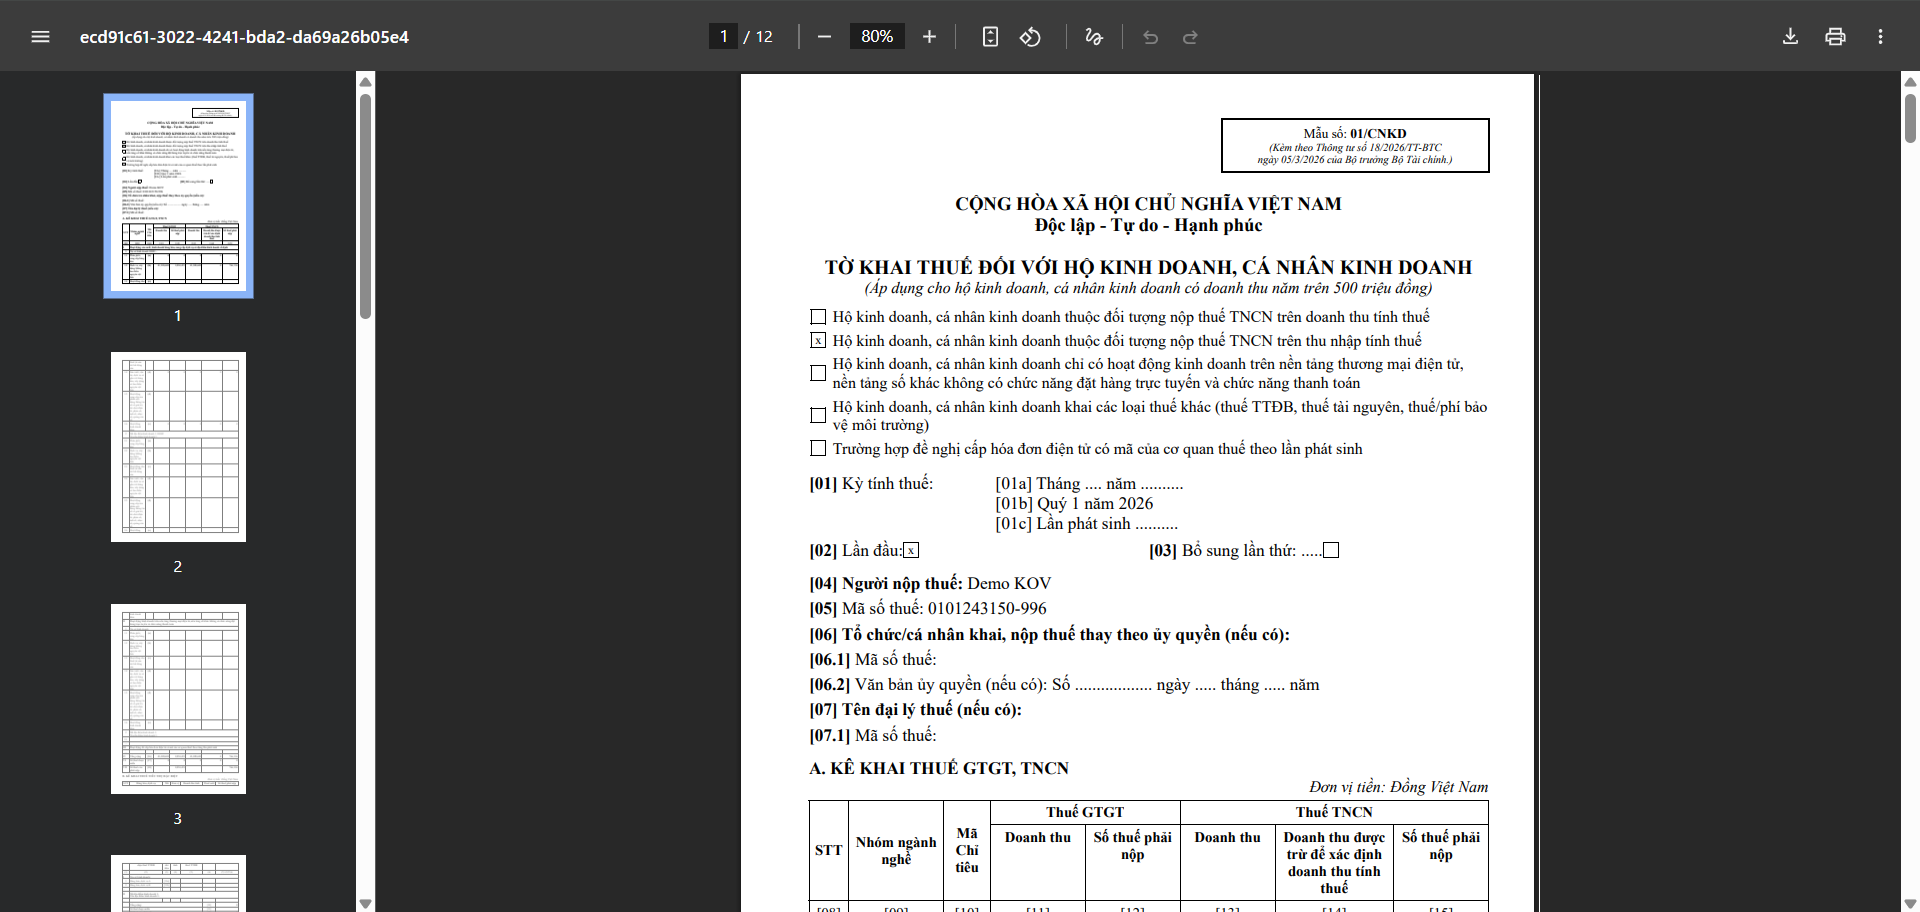Click the 'Quý 1 năm 2026' period text
This screenshot has width=1920, height=912.
[1094, 504]
